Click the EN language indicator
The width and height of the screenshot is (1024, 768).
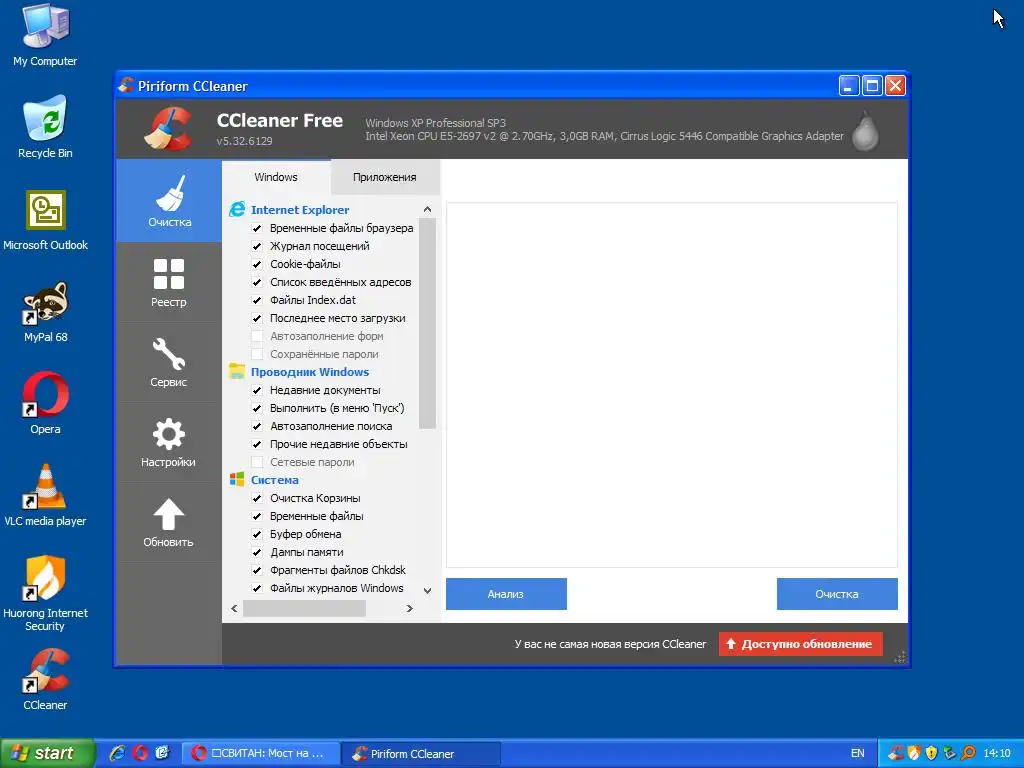click(857, 753)
